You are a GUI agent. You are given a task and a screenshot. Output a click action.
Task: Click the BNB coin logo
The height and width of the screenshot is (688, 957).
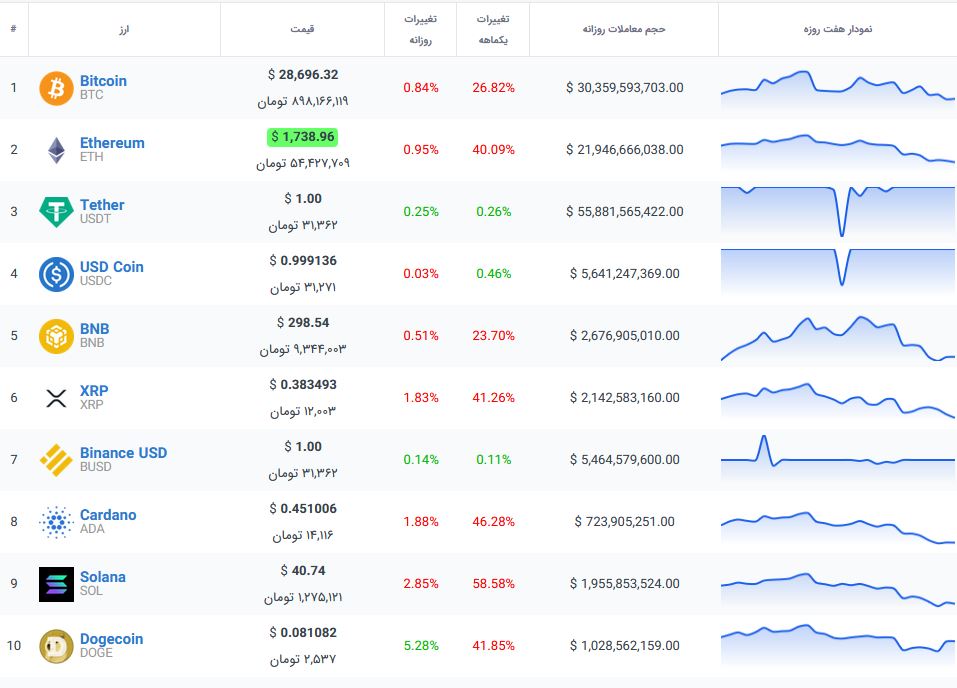pyautogui.click(x=56, y=336)
